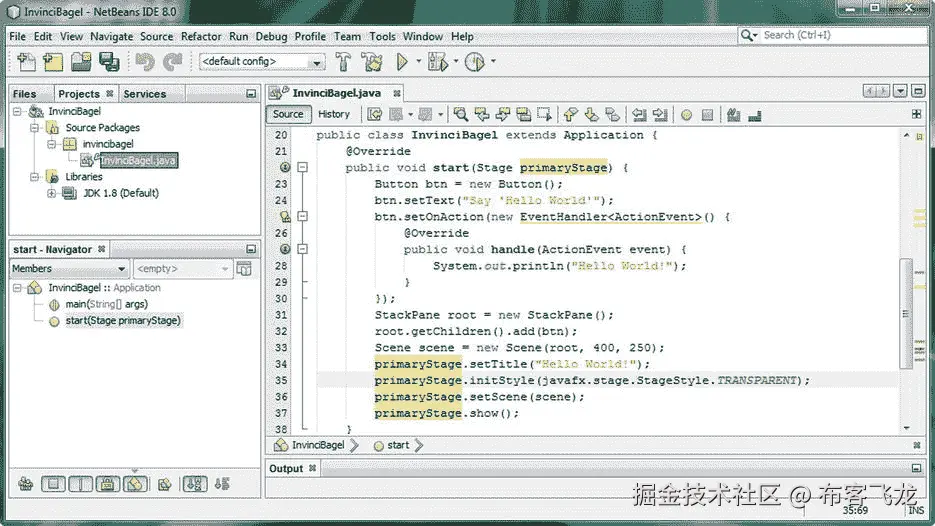This screenshot has height=526, width=935.
Task: Open the File menu
Action: 17,36
